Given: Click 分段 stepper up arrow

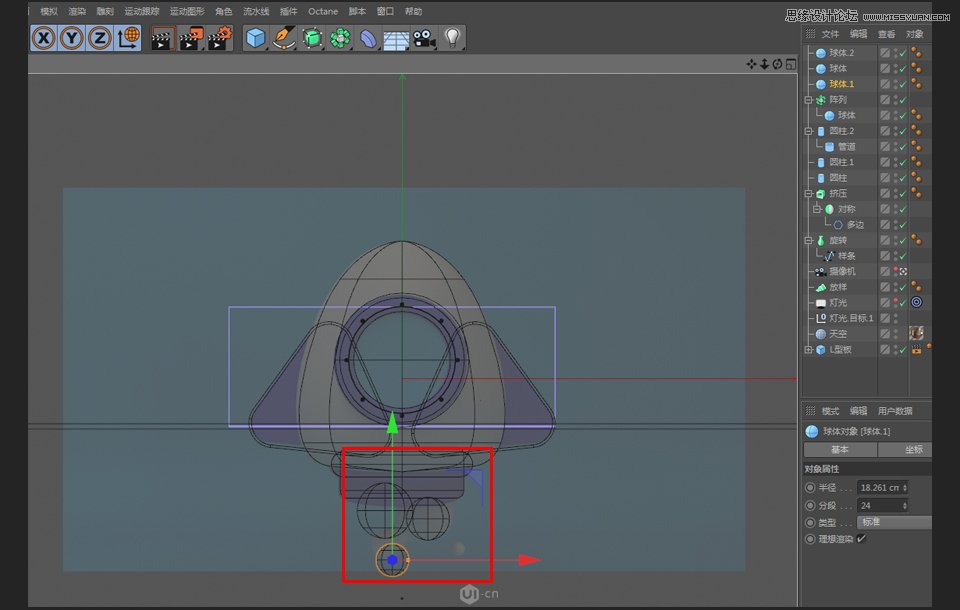Looking at the screenshot, I should (905, 503).
